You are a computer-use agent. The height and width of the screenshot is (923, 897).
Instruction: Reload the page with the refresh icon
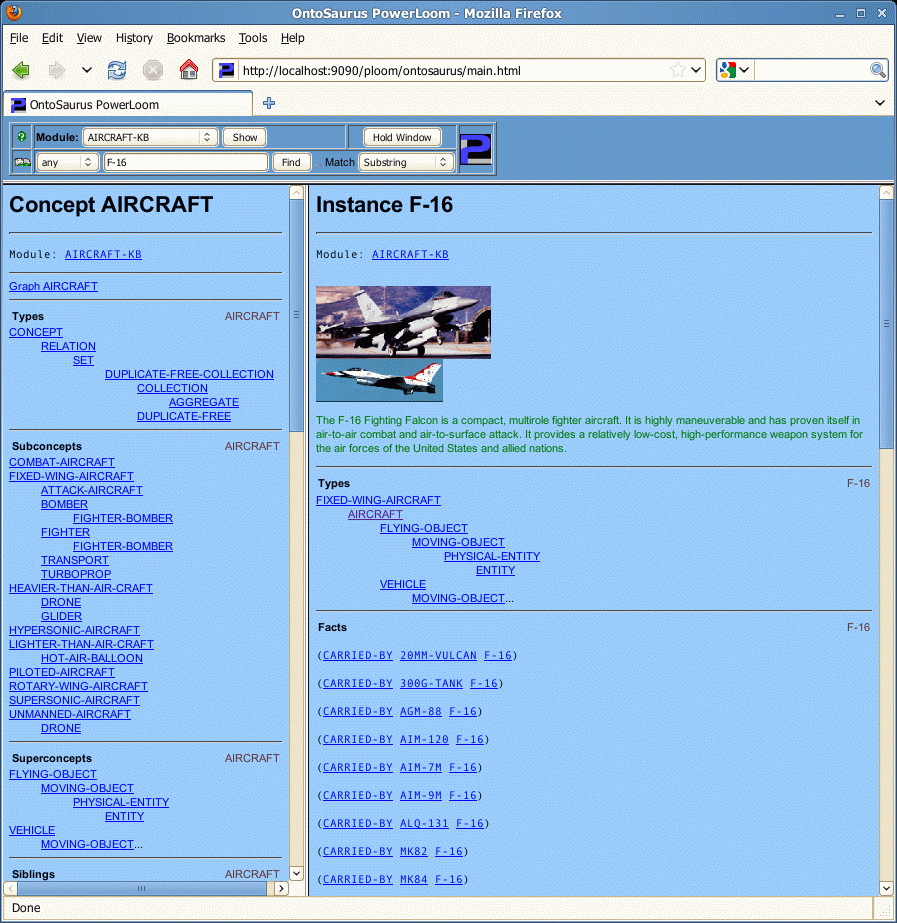[117, 71]
